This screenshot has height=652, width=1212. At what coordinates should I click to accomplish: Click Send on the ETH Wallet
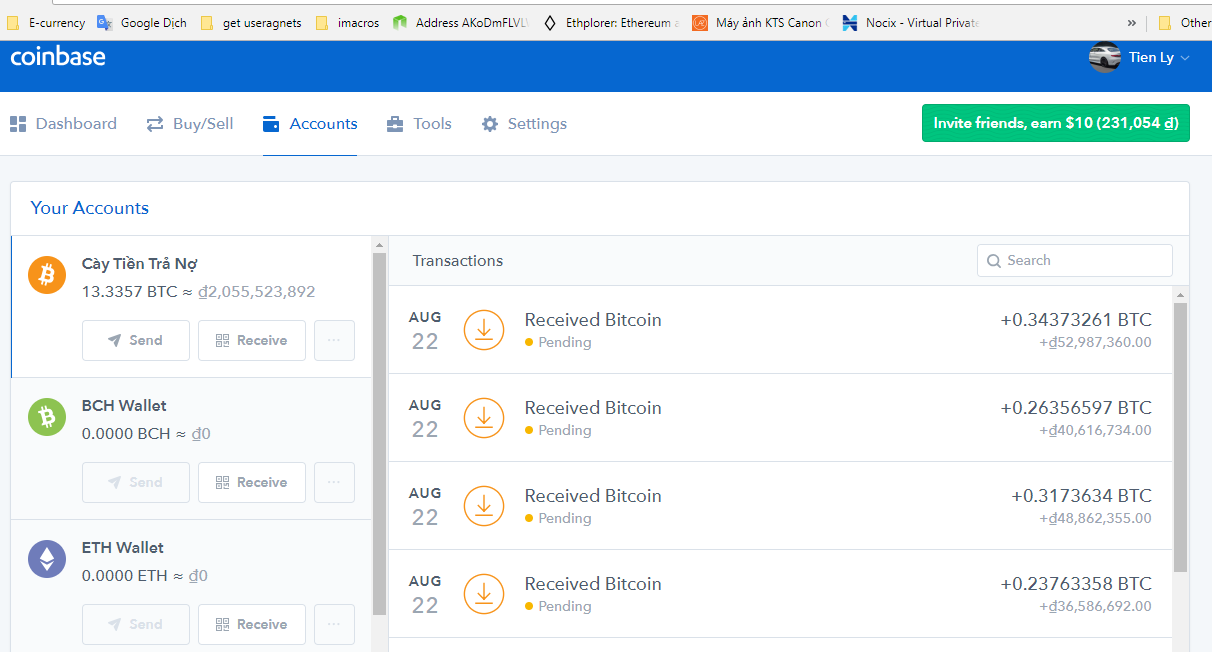coord(136,625)
